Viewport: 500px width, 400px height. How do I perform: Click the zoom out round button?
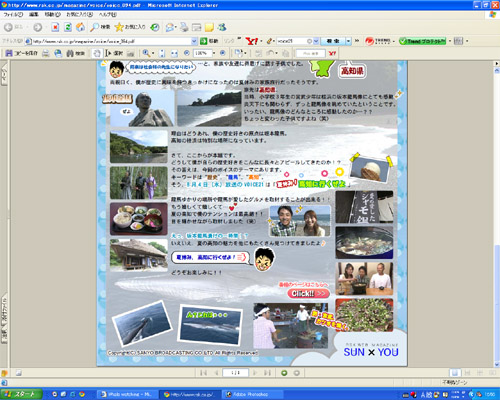point(187,53)
